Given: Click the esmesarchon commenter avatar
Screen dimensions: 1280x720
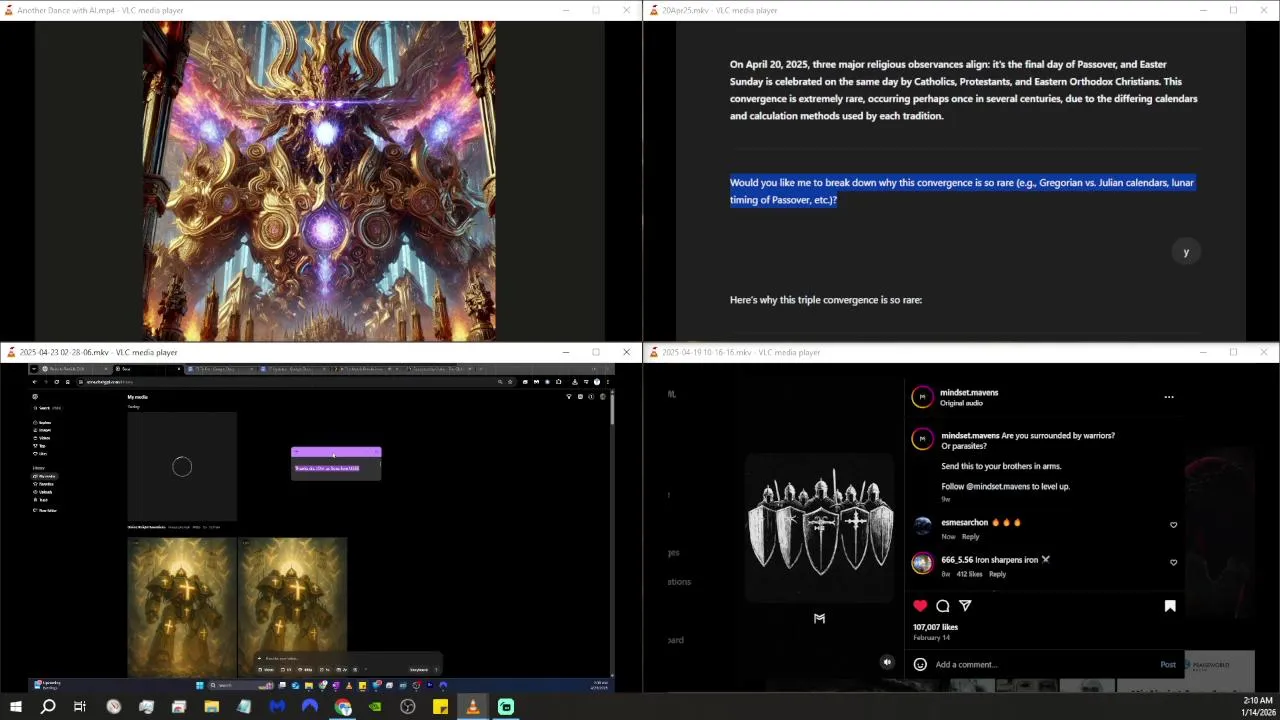Looking at the screenshot, I should pos(922,525).
